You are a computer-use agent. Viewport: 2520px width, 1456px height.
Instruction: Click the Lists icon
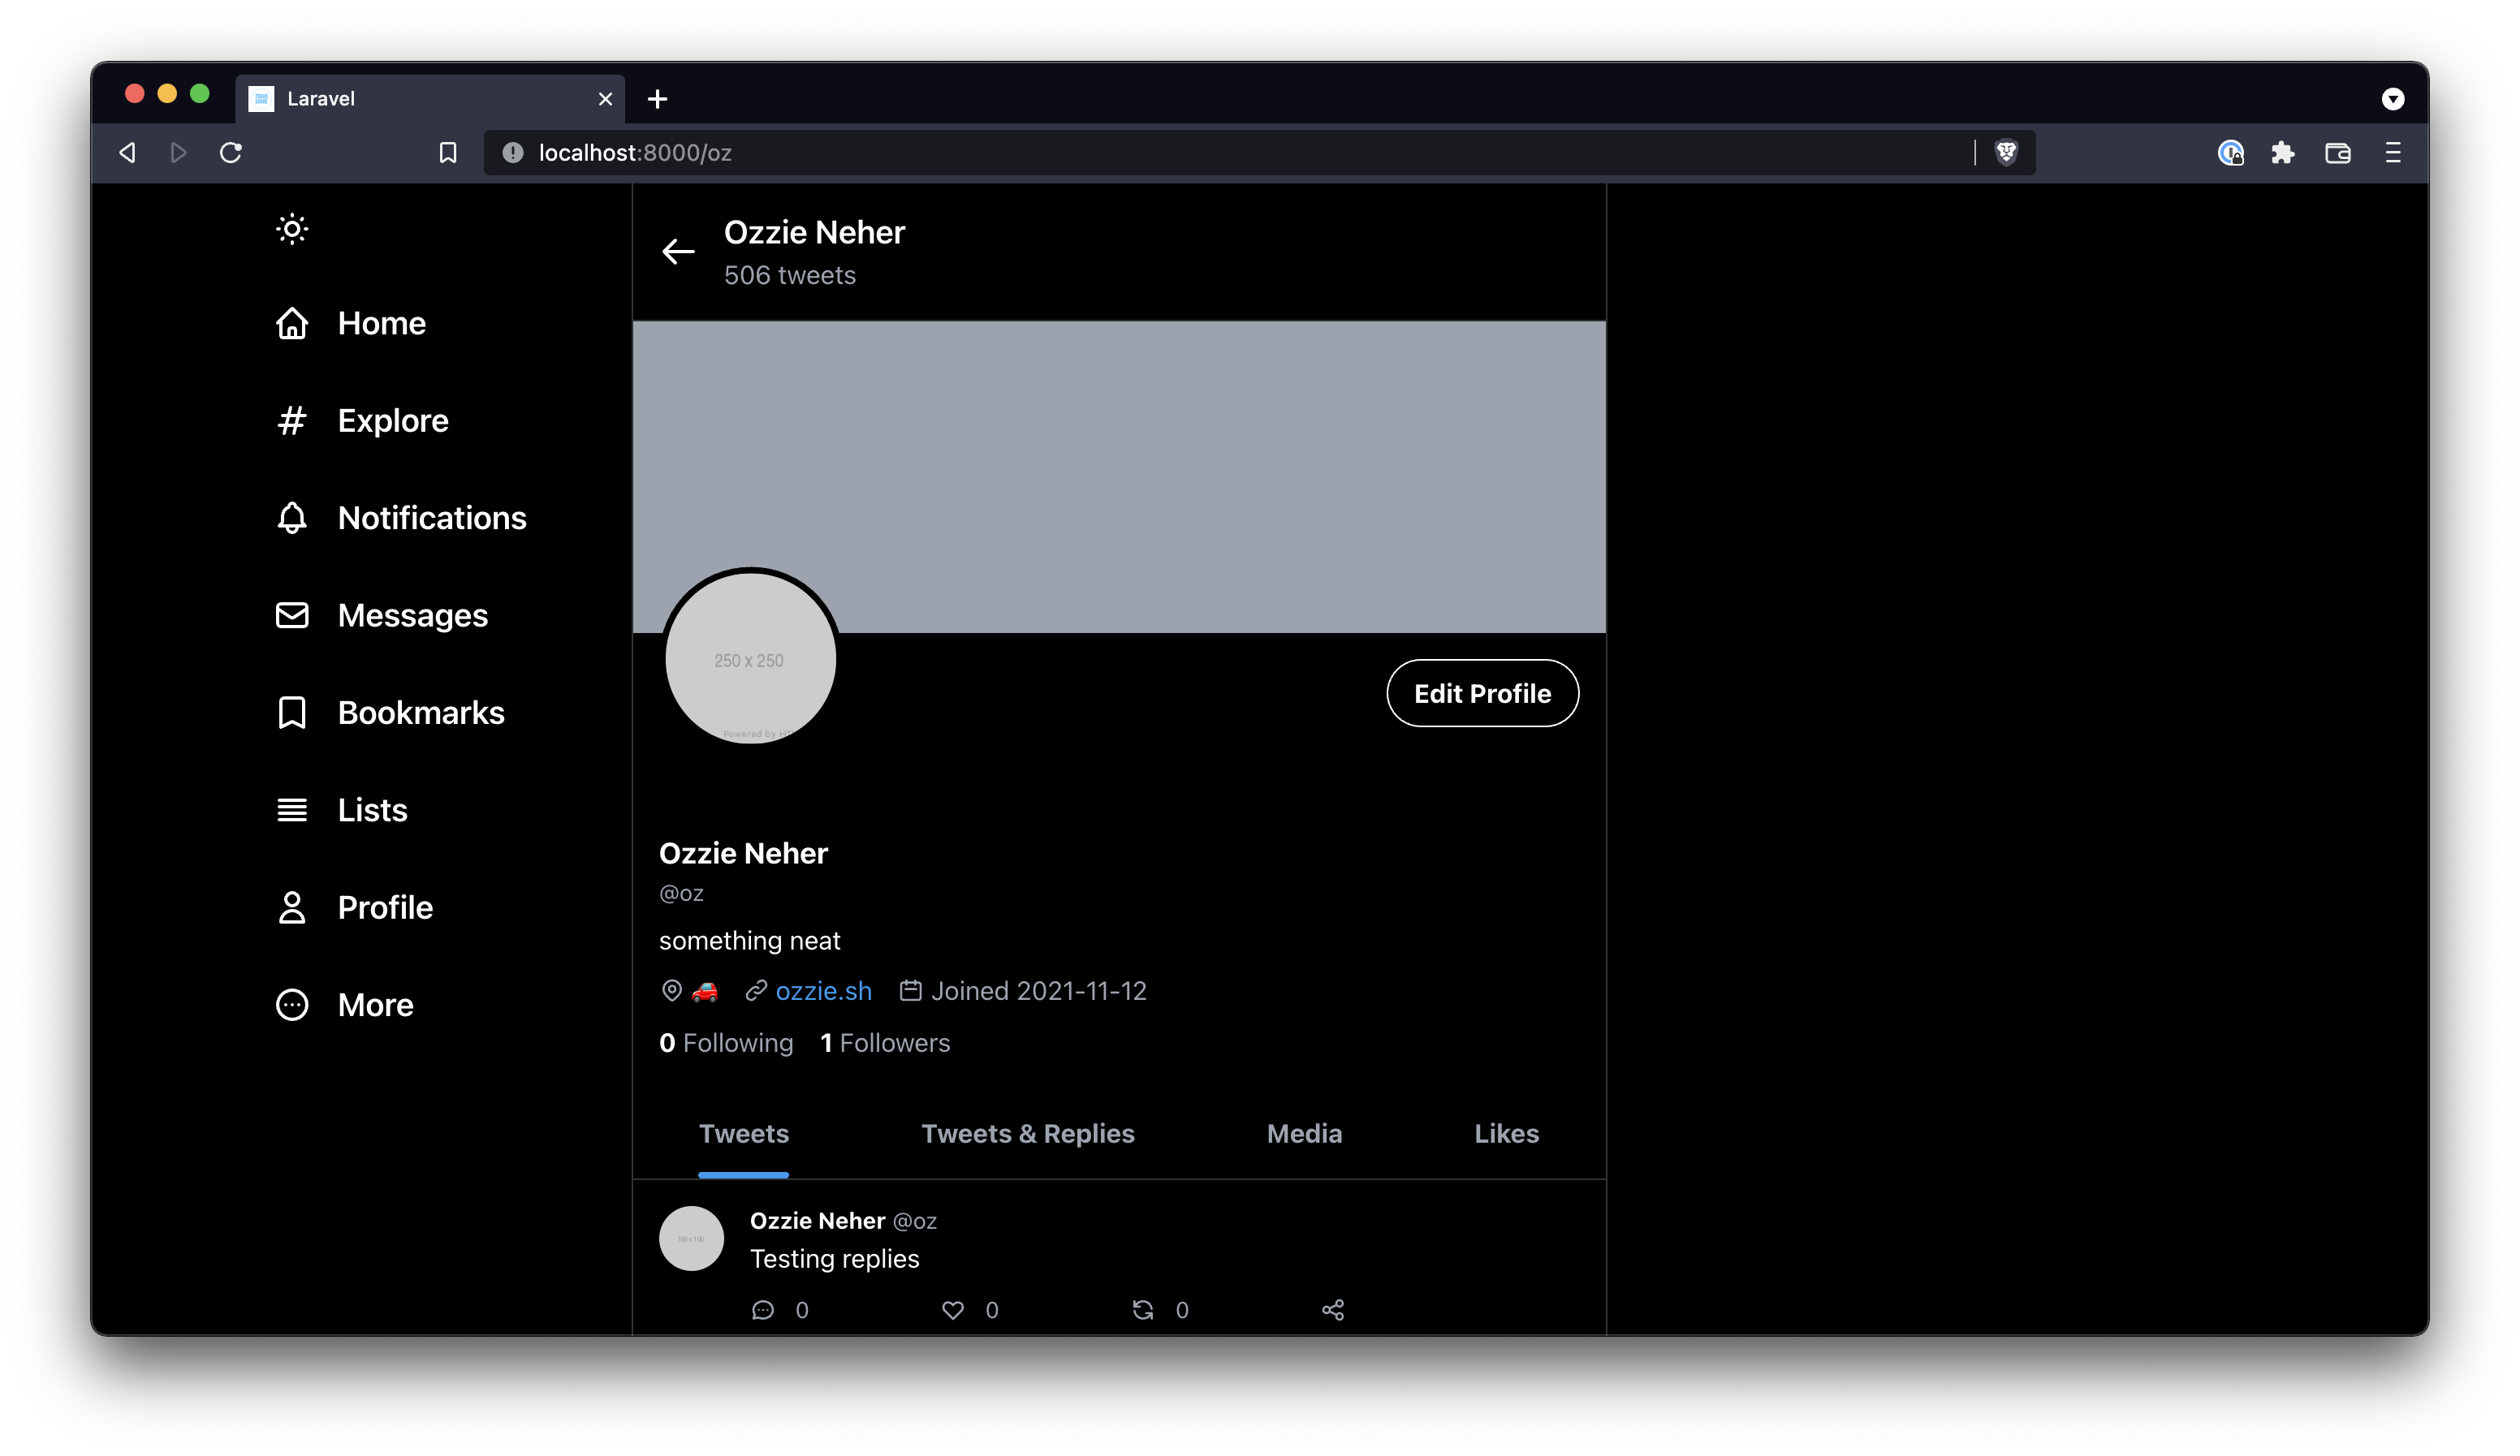pos(291,809)
